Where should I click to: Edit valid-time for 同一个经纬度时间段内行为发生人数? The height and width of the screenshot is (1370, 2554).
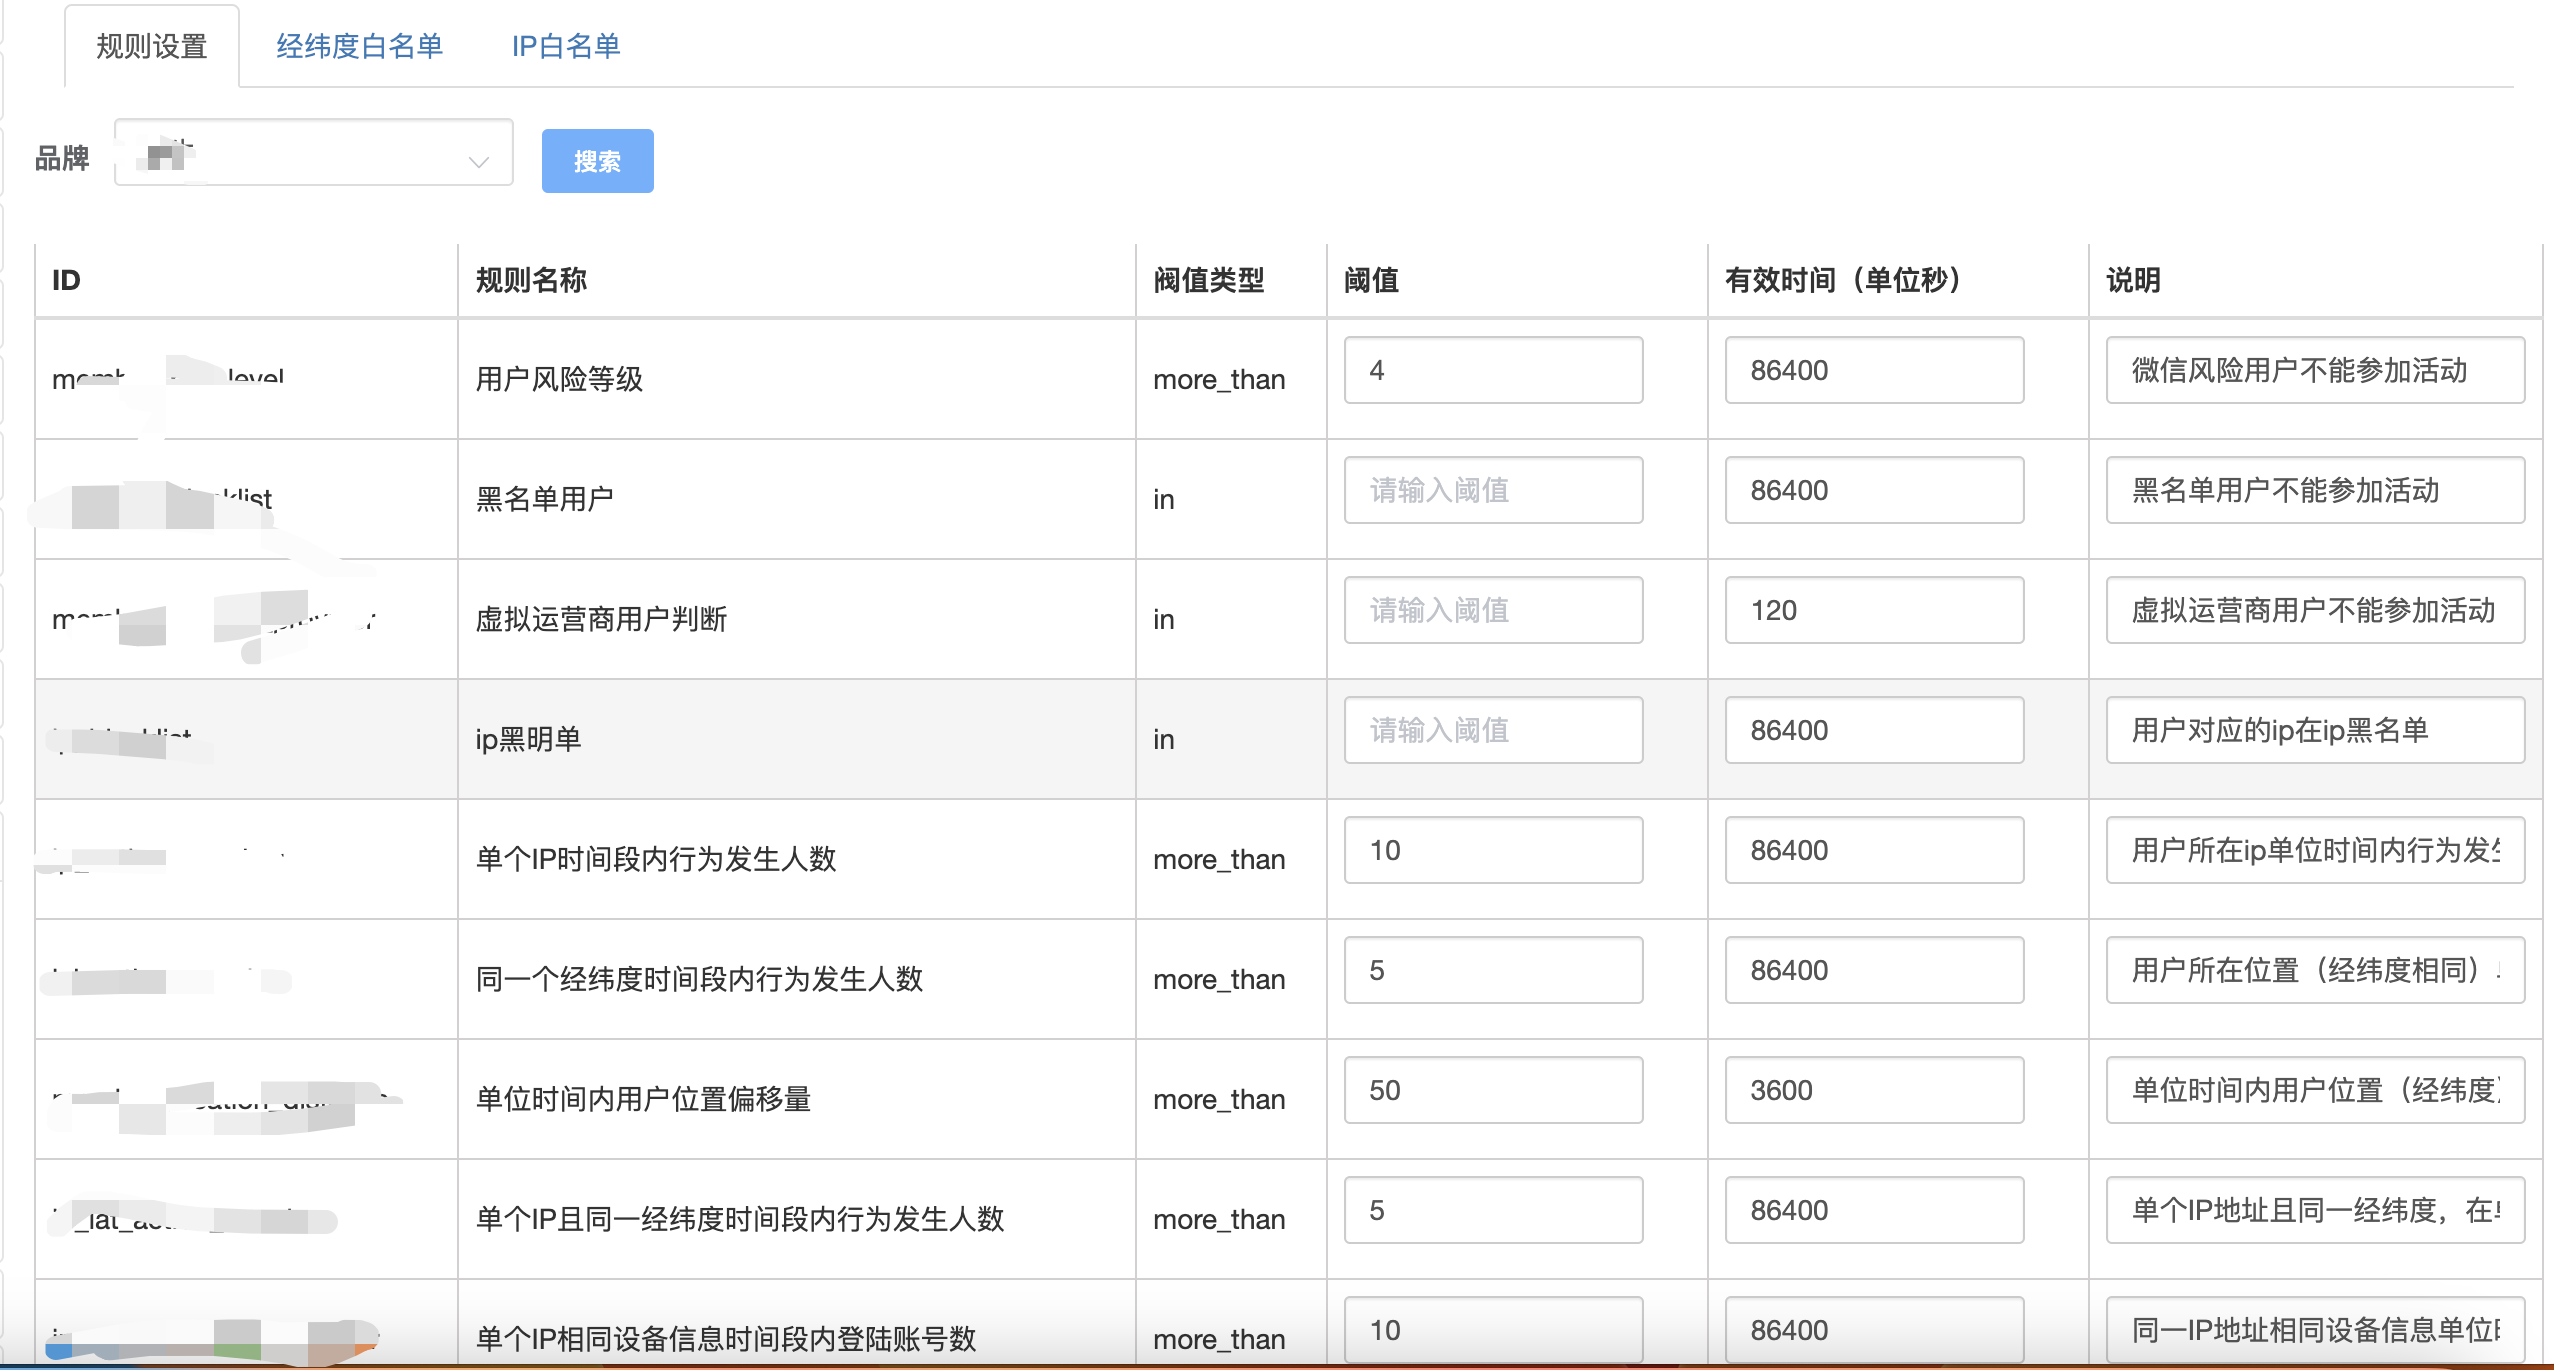[x=1874, y=970]
